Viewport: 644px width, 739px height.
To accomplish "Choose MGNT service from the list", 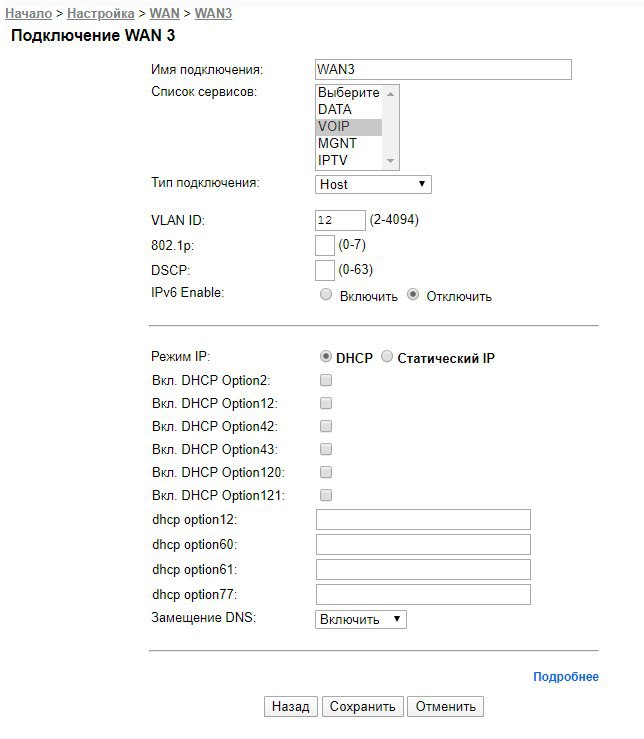I will coord(349,143).
